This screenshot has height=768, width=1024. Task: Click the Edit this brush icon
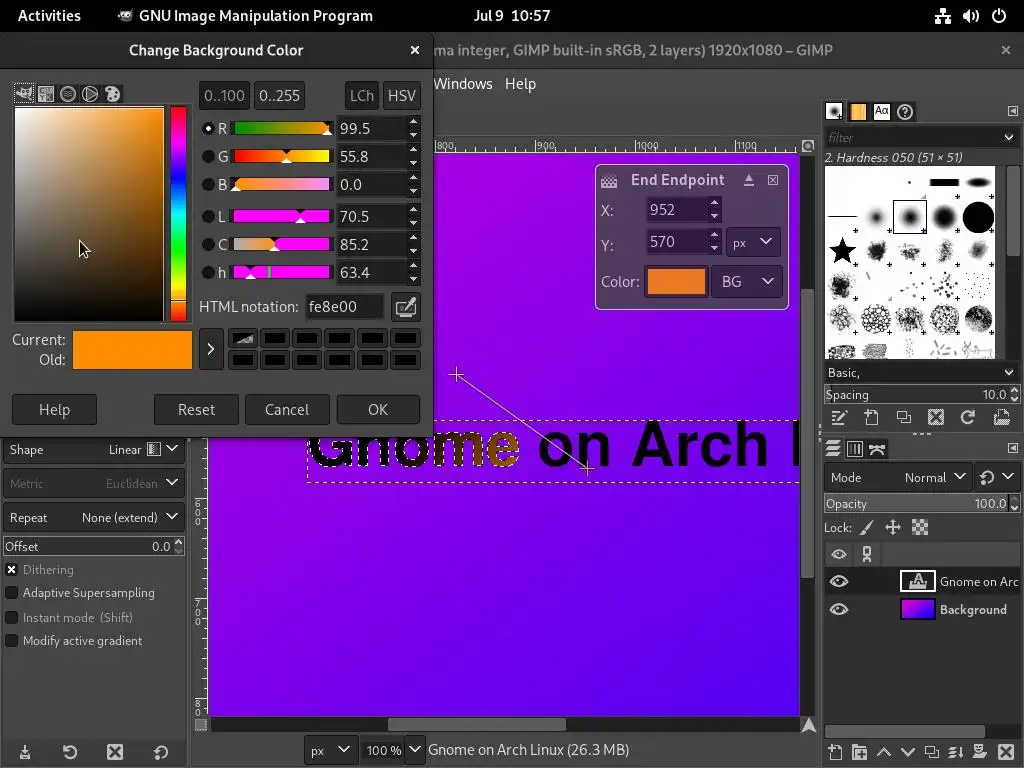coord(839,417)
